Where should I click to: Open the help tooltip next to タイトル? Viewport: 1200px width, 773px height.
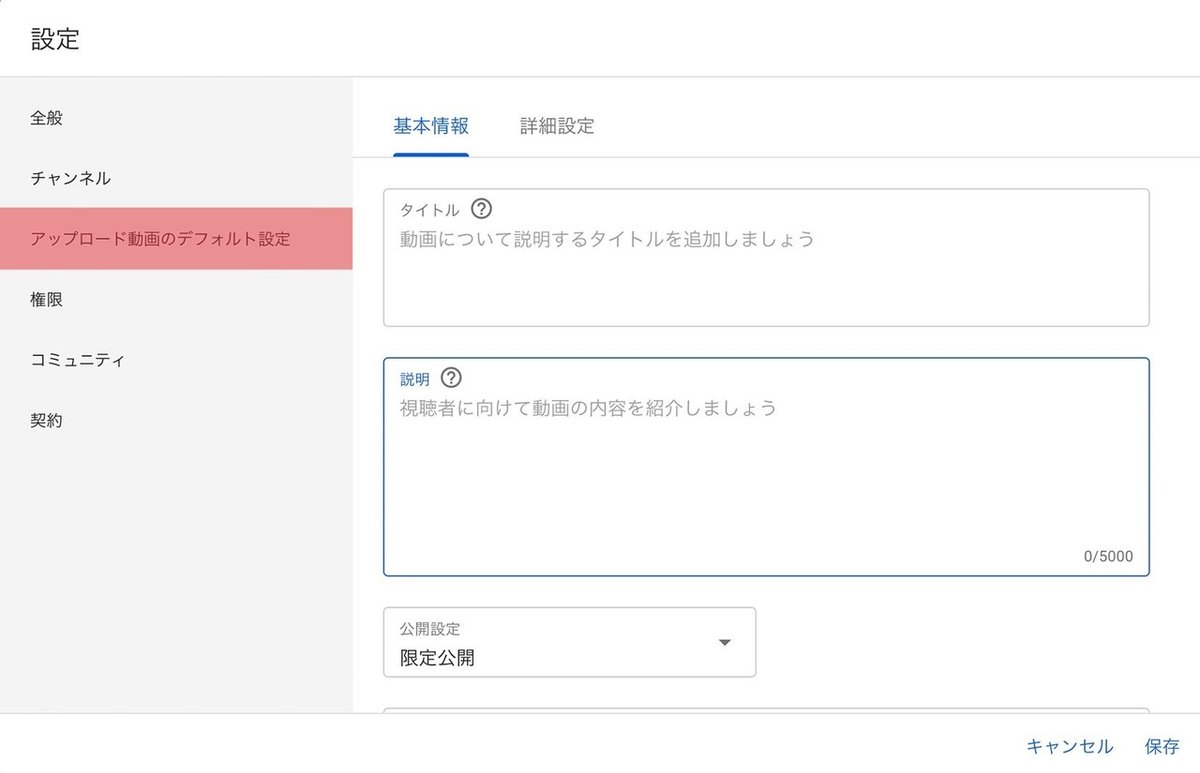[481, 209]
